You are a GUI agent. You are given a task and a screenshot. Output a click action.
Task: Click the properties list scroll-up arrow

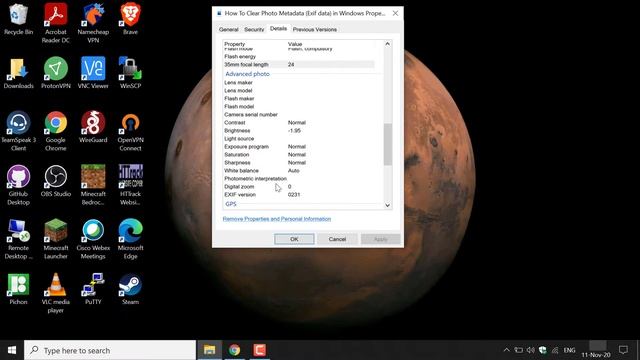pos(387,44)
